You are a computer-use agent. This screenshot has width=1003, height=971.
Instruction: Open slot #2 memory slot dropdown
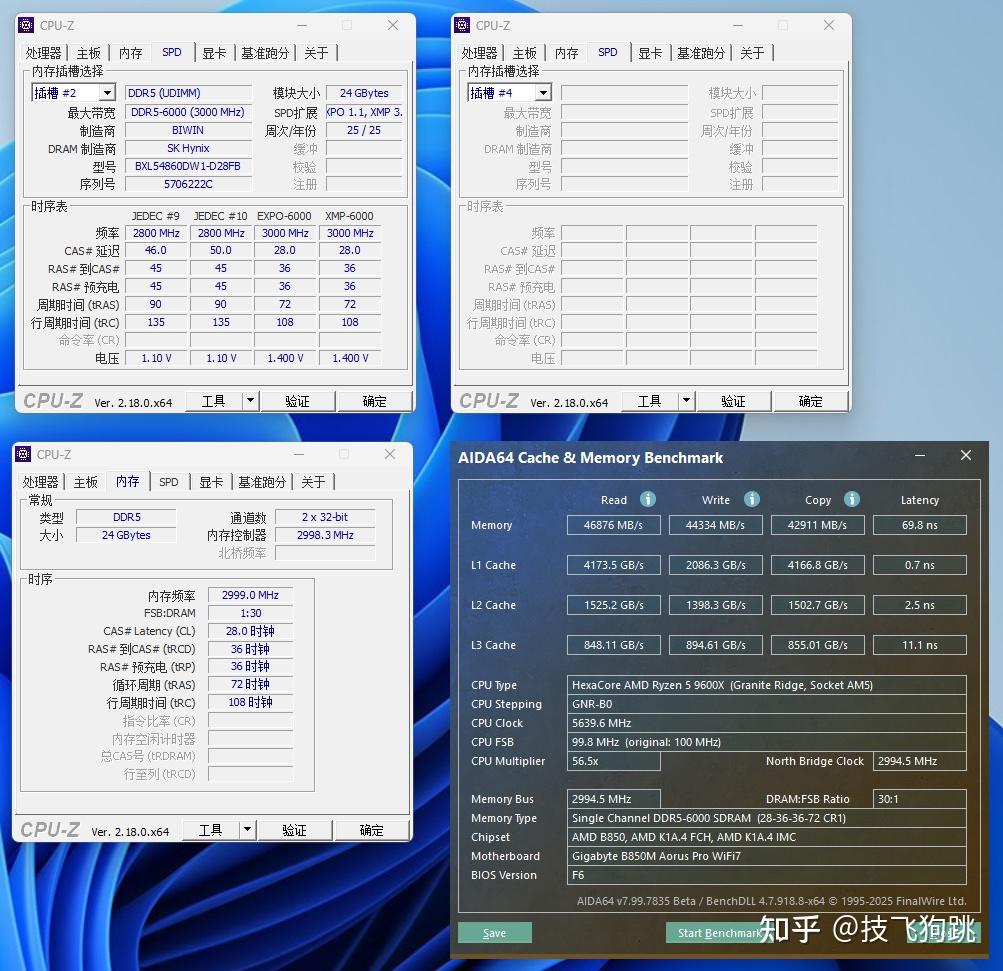pyautogui.click(x=107, y=93)
